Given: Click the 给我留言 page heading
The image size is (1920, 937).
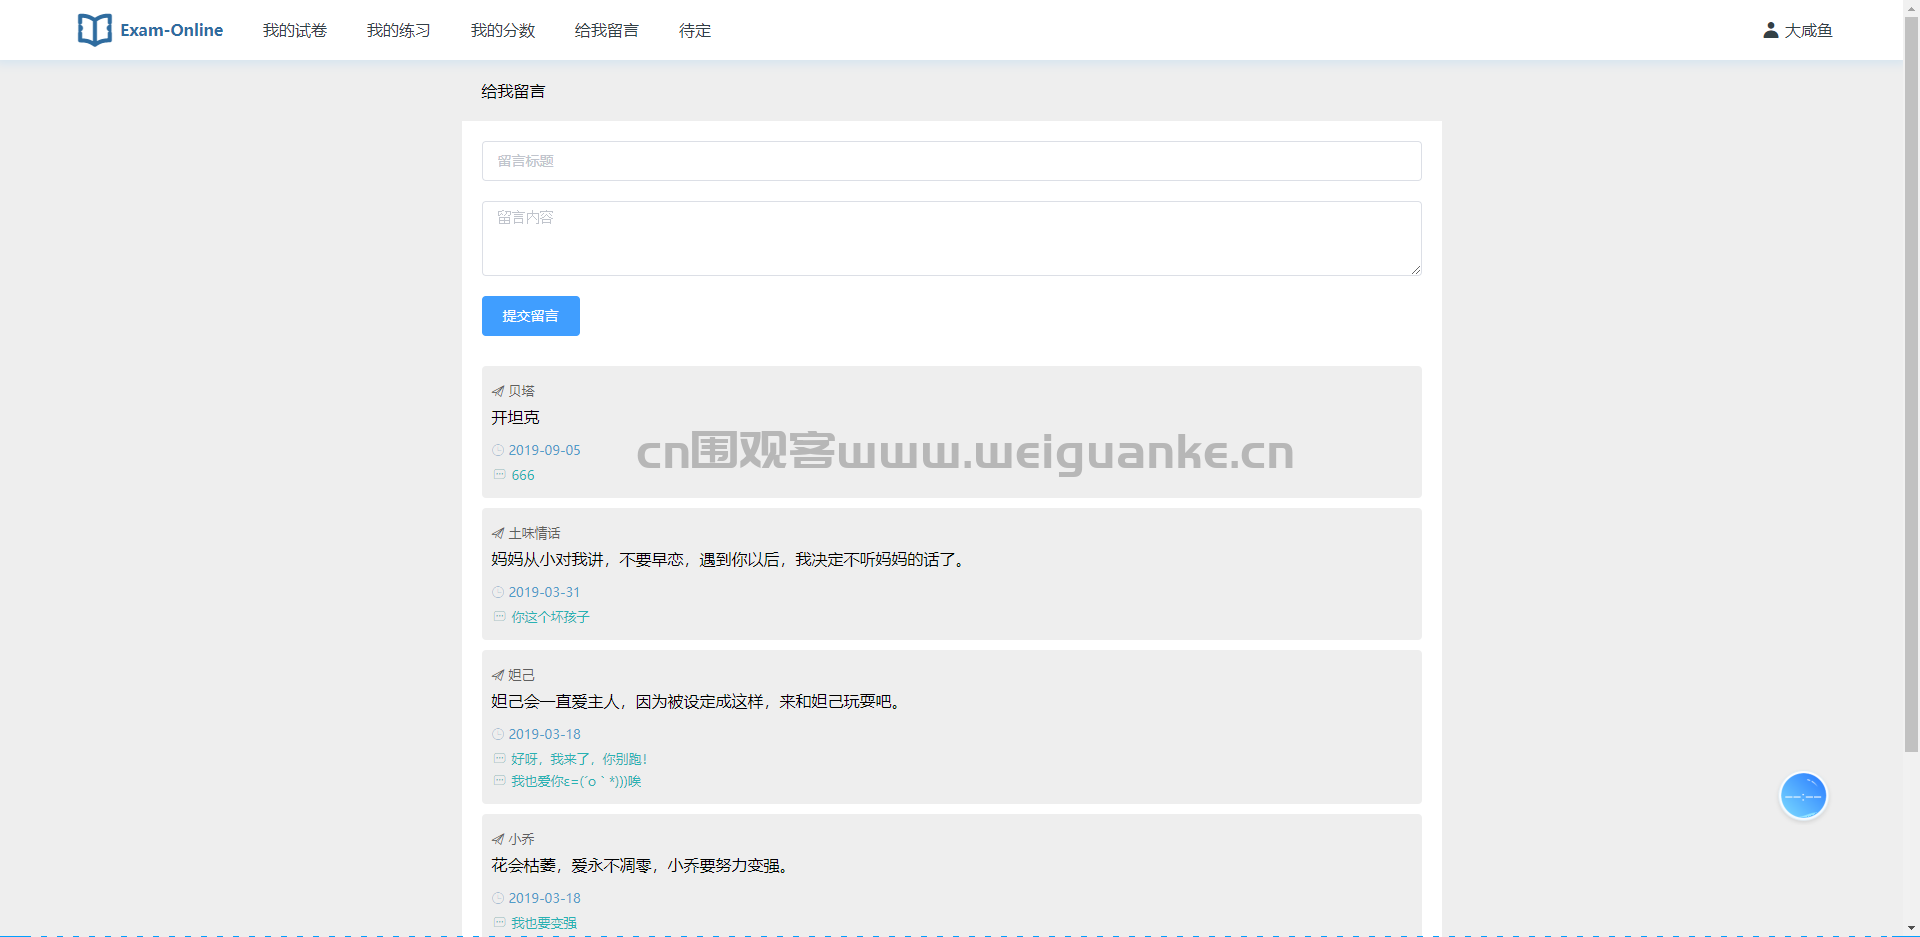Looking at the screenshot, I should [513, 91].
